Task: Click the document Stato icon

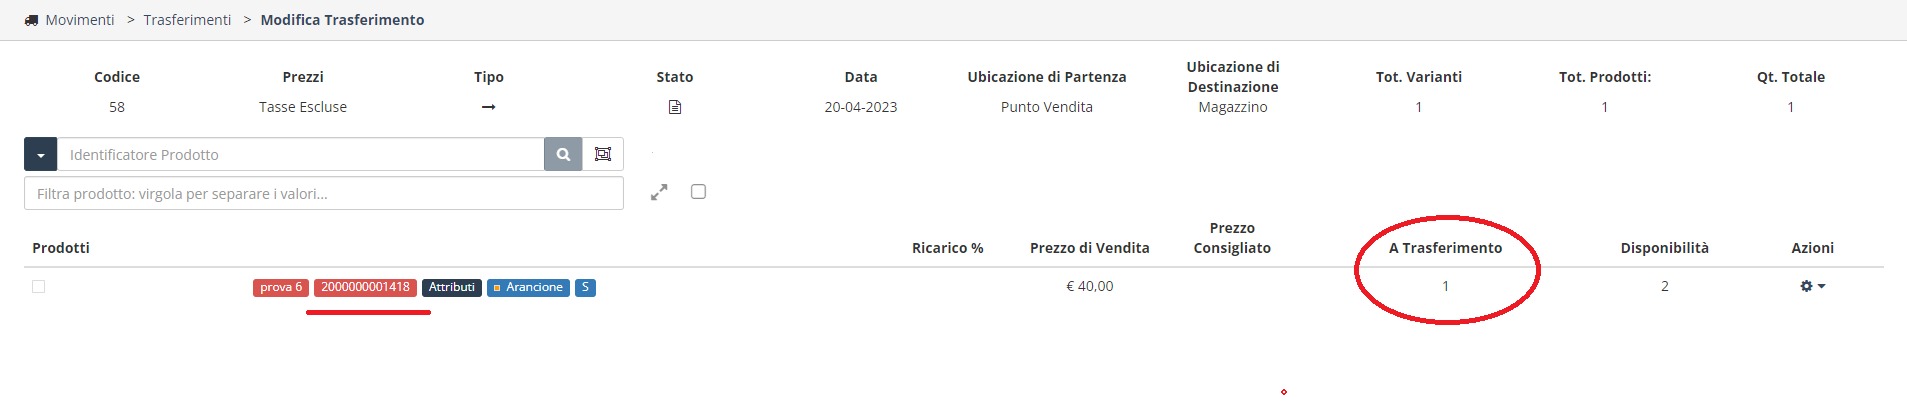Action: 675,107
